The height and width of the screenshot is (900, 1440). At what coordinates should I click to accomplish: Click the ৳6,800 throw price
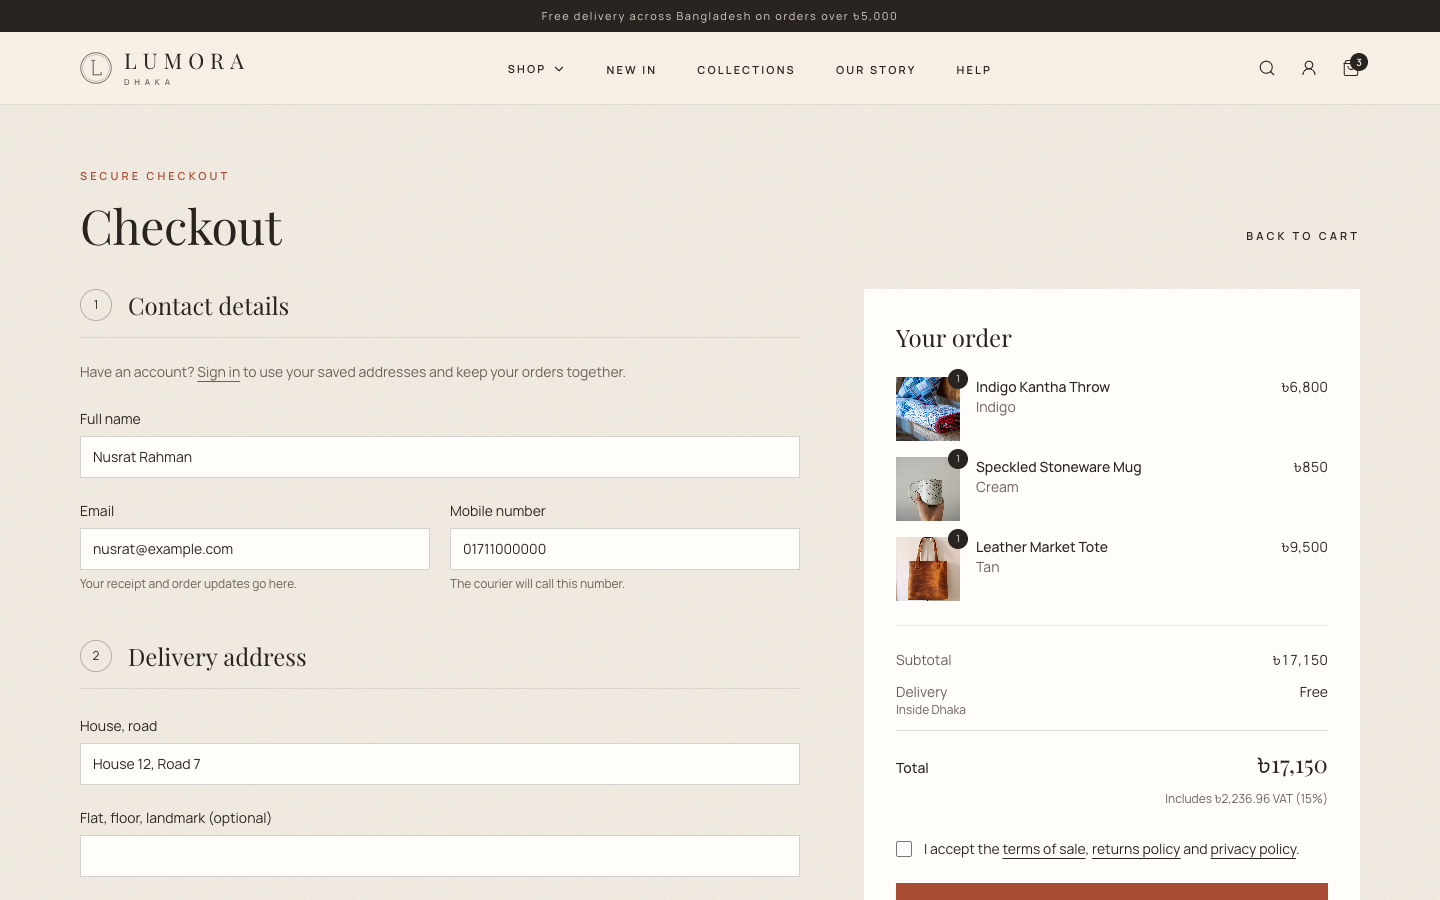click(x=1304, y=387)
